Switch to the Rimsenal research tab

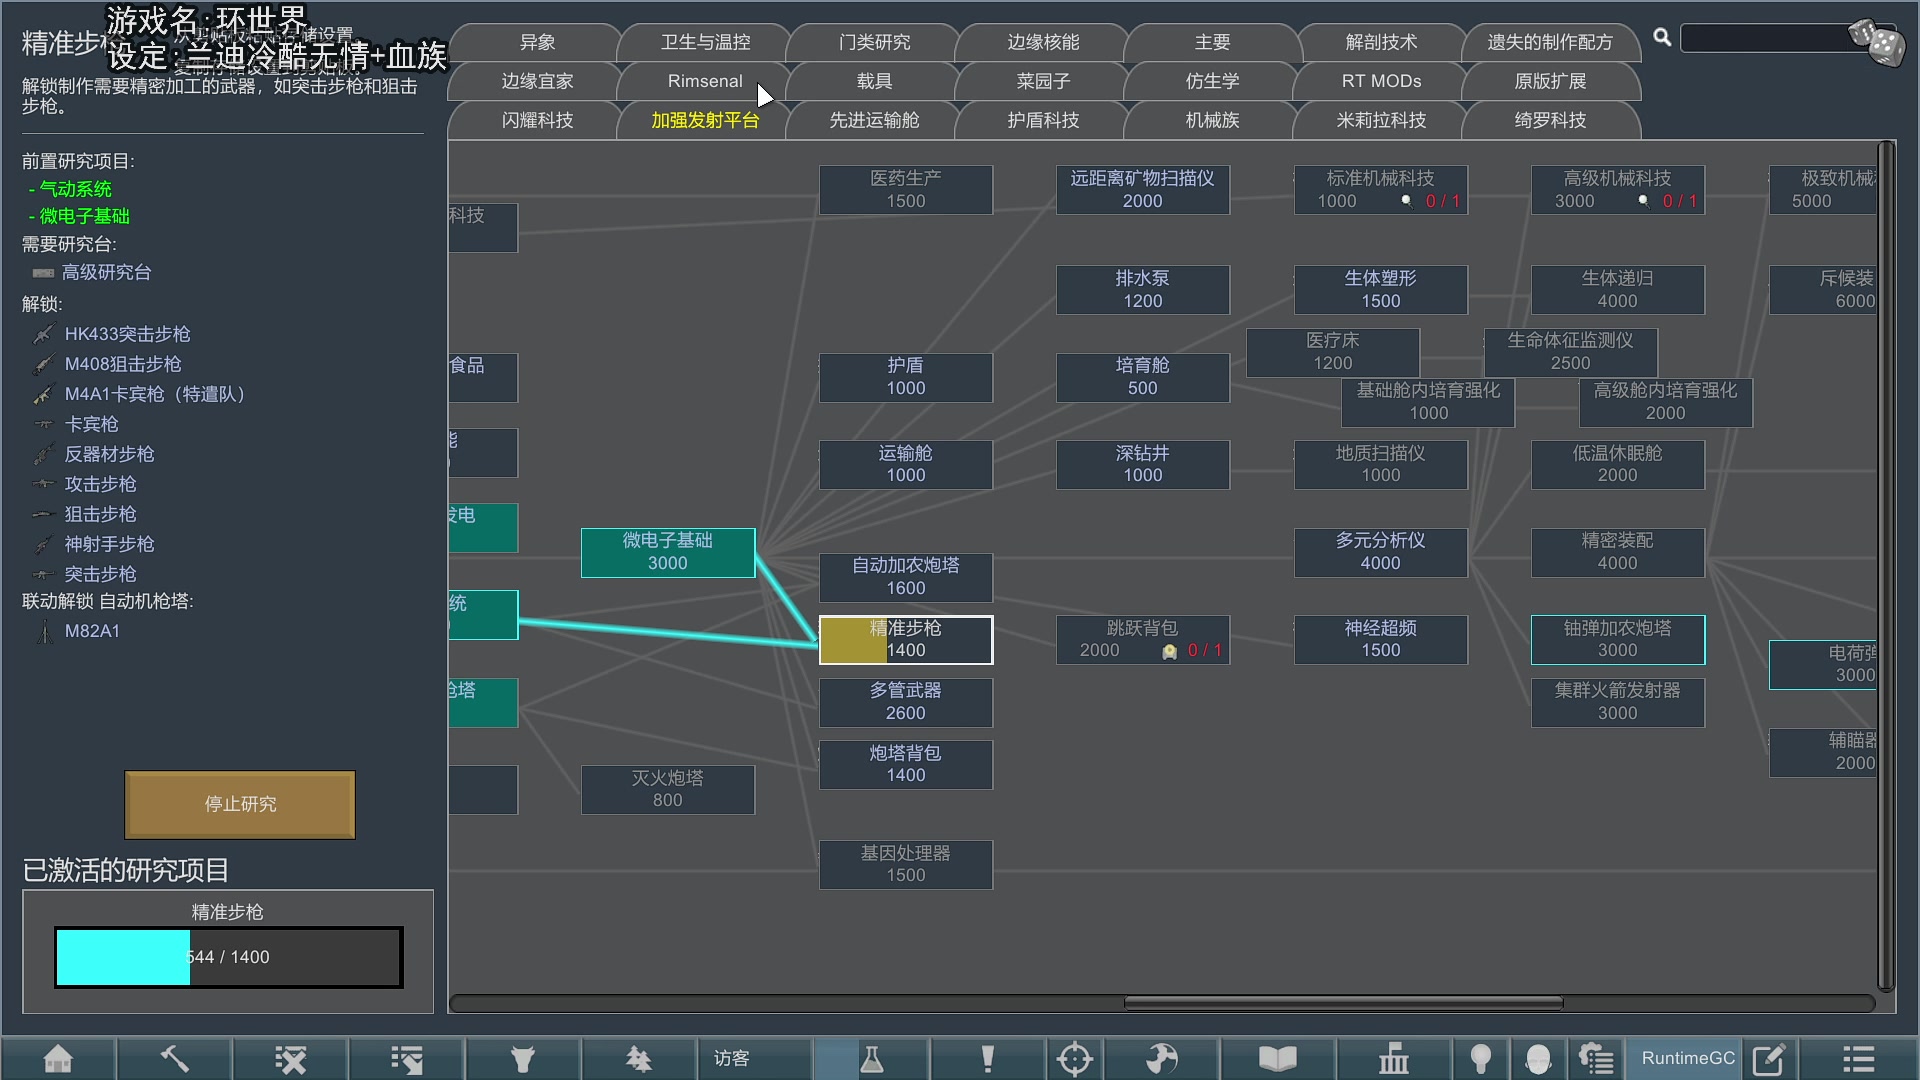click(x=705, y=81)
